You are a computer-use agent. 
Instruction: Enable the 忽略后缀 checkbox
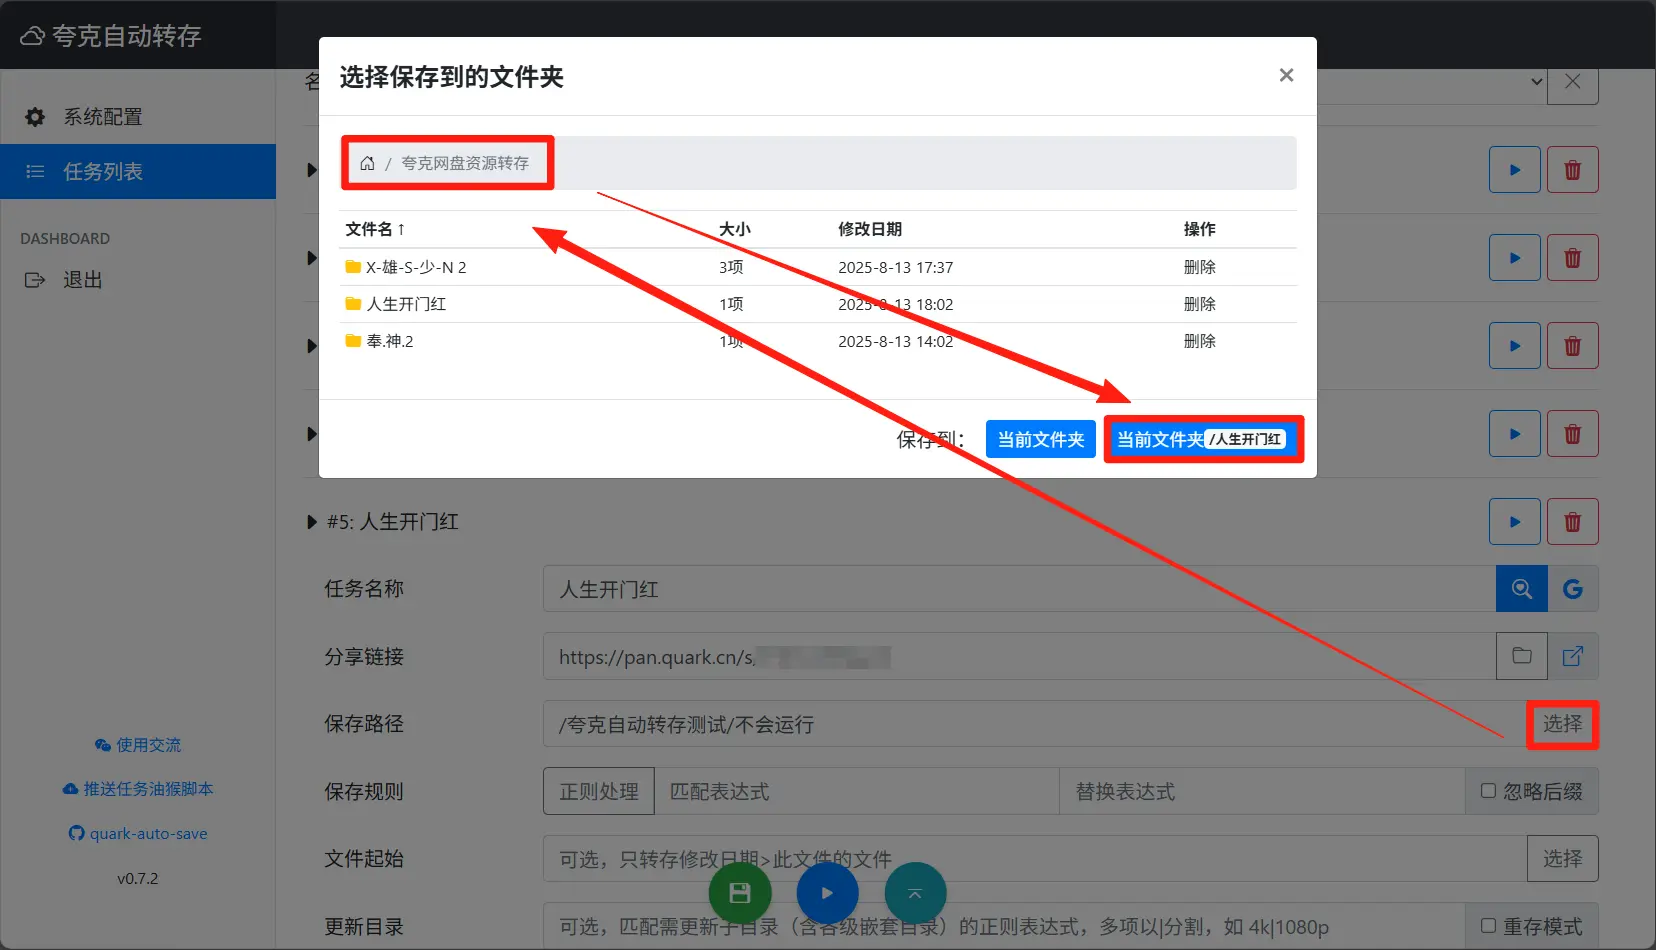pyautogui.click(x=1488, y=791)
